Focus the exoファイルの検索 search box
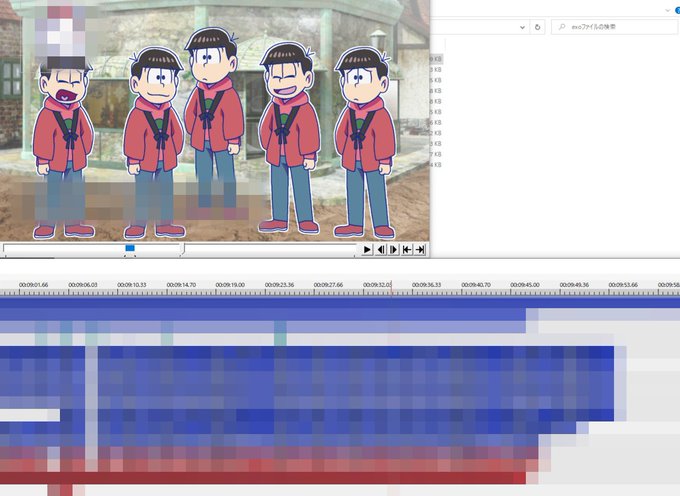 [x=614, y=27]
